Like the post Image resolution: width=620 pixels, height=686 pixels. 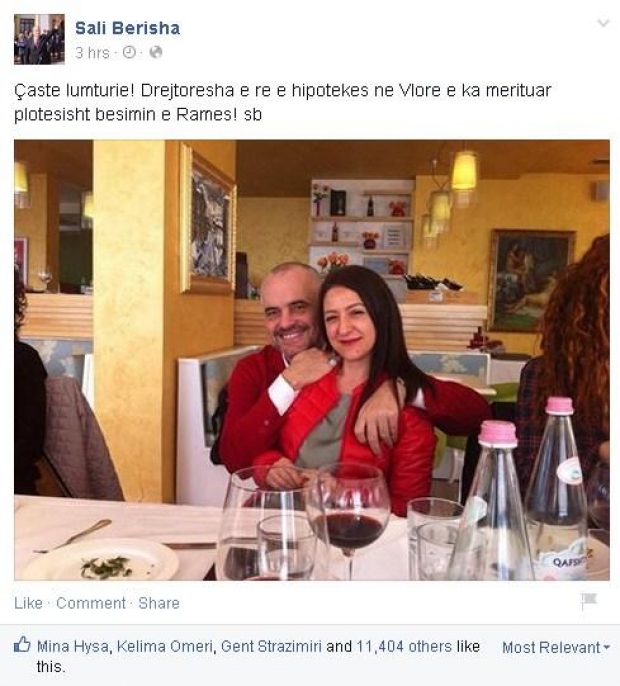coord(28,603)
